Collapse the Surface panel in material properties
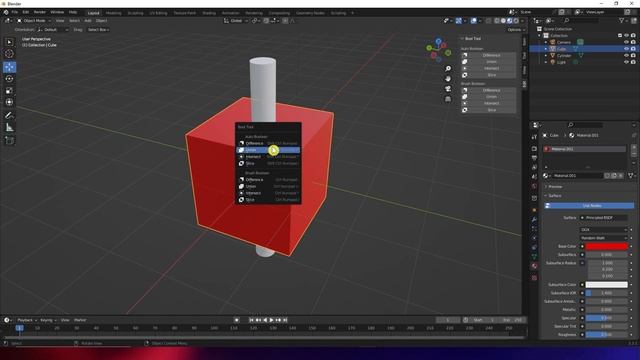 click(554, 196)
